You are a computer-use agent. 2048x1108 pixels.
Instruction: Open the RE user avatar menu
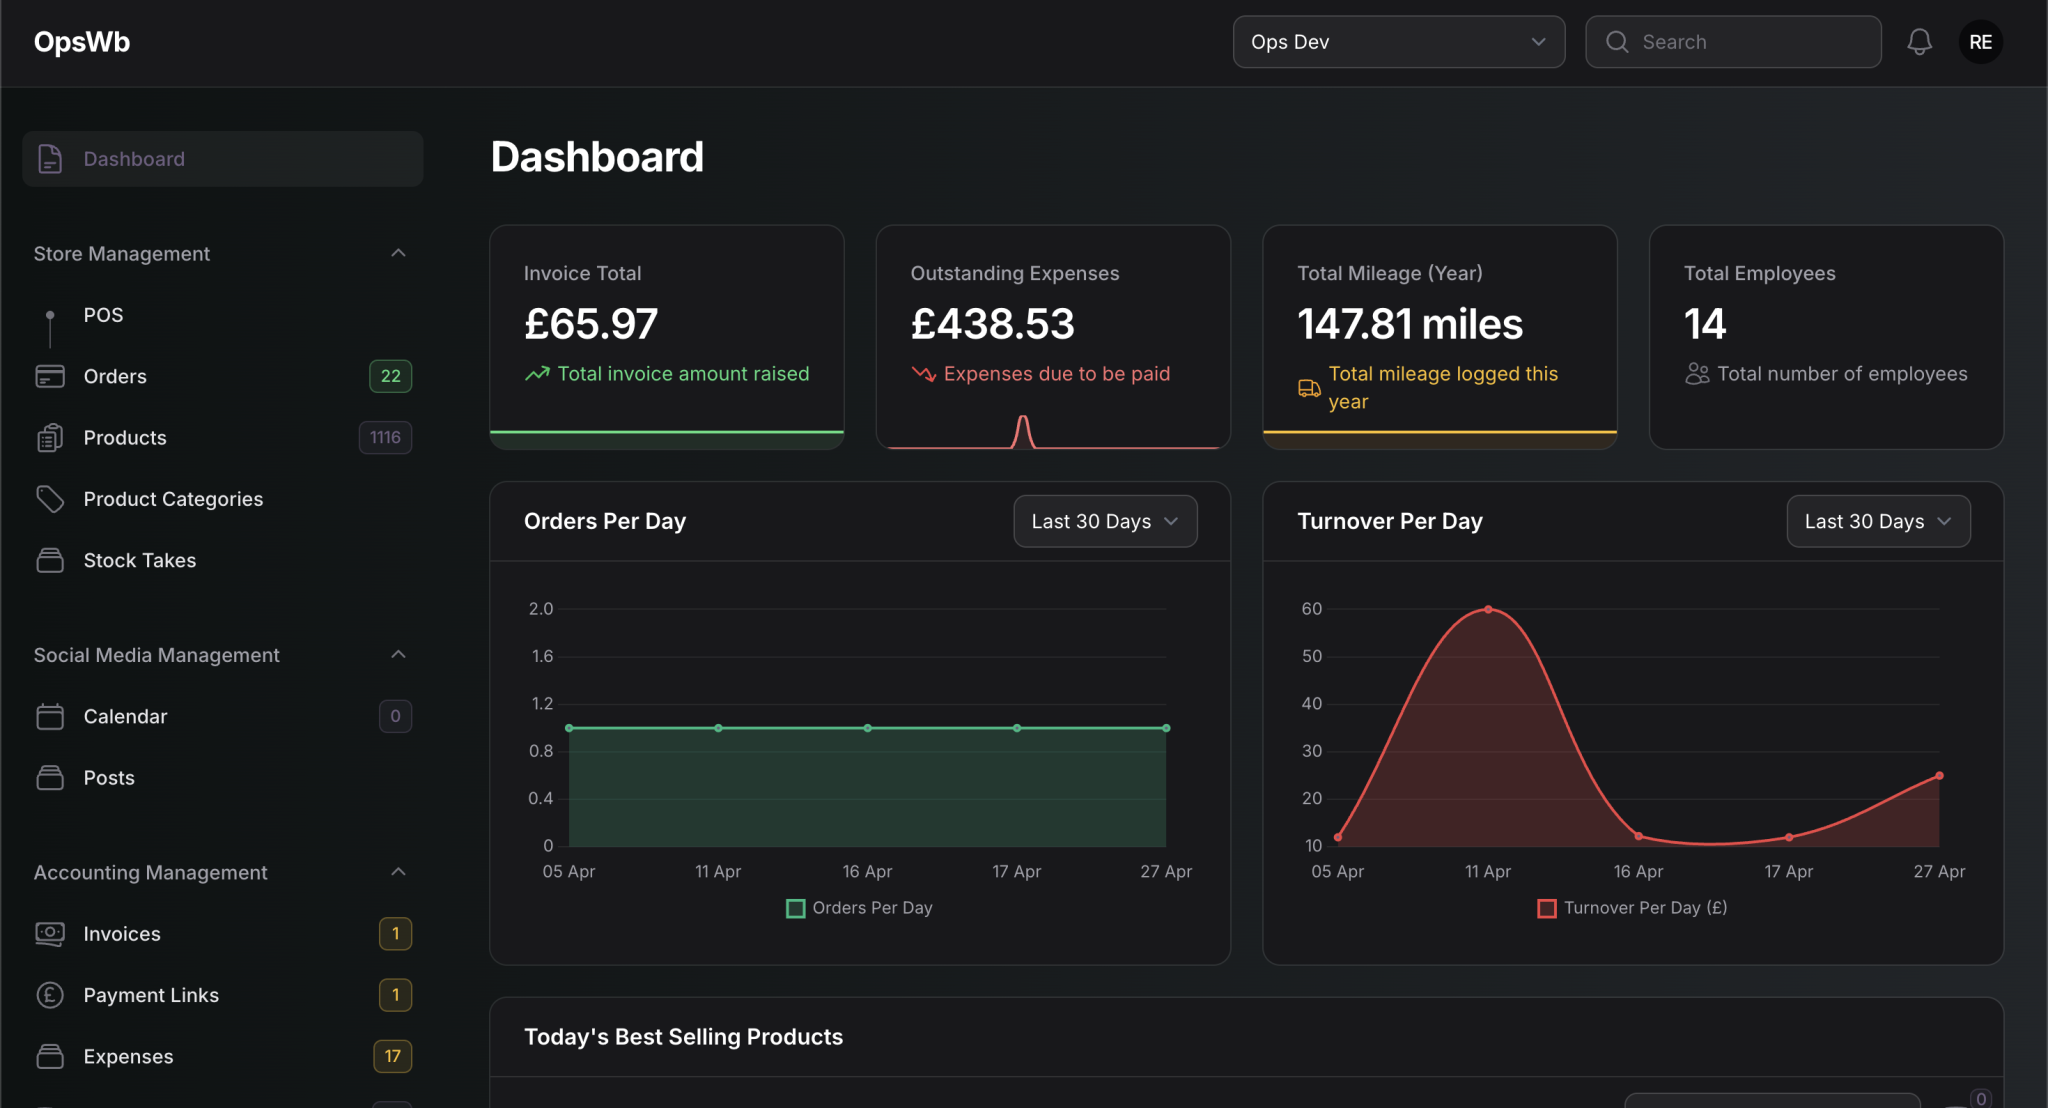point(1980,42)
